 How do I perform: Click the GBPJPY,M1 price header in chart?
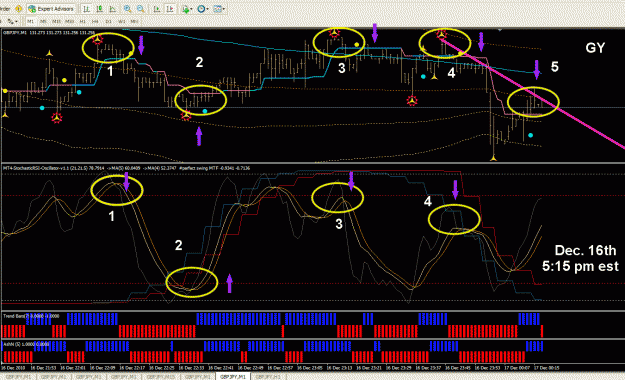click(x=49, y=33)
